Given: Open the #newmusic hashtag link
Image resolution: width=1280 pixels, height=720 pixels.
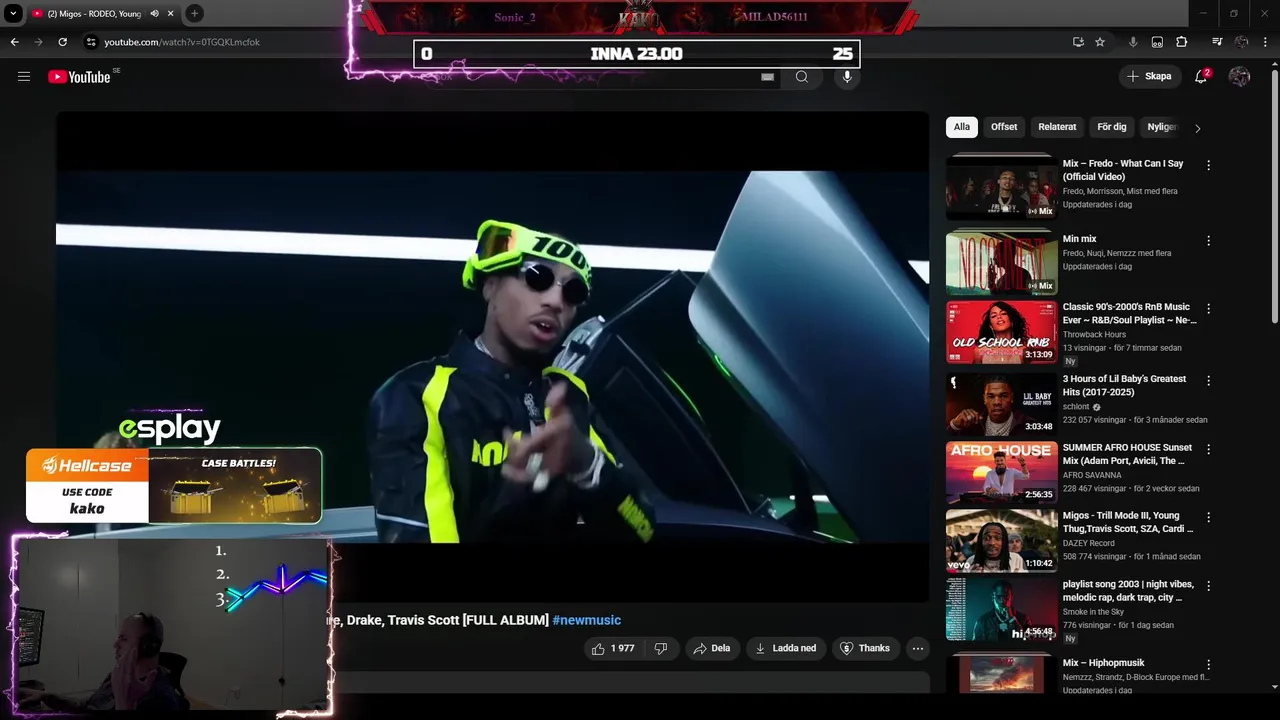Looking at the screenshot, I should 586,620.
